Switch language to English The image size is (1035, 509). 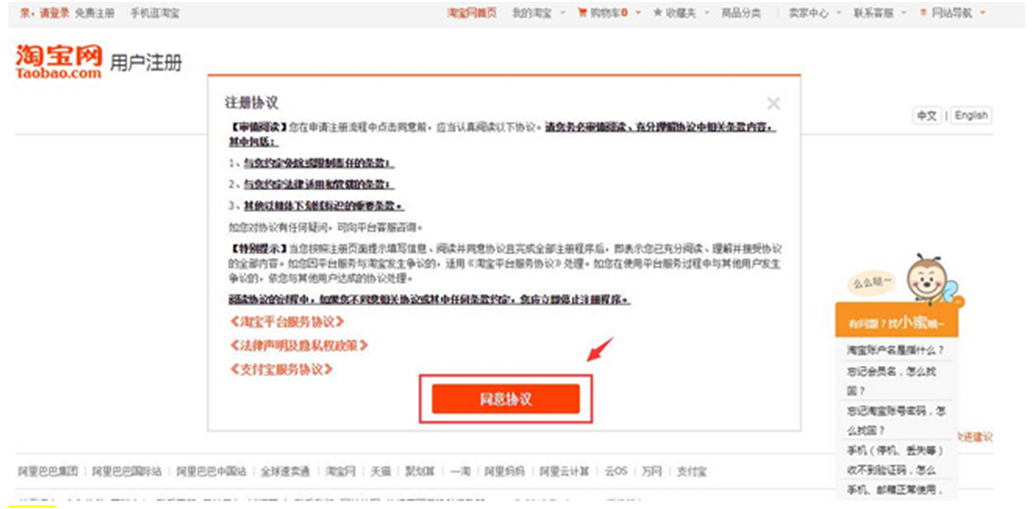pos(970,116)
